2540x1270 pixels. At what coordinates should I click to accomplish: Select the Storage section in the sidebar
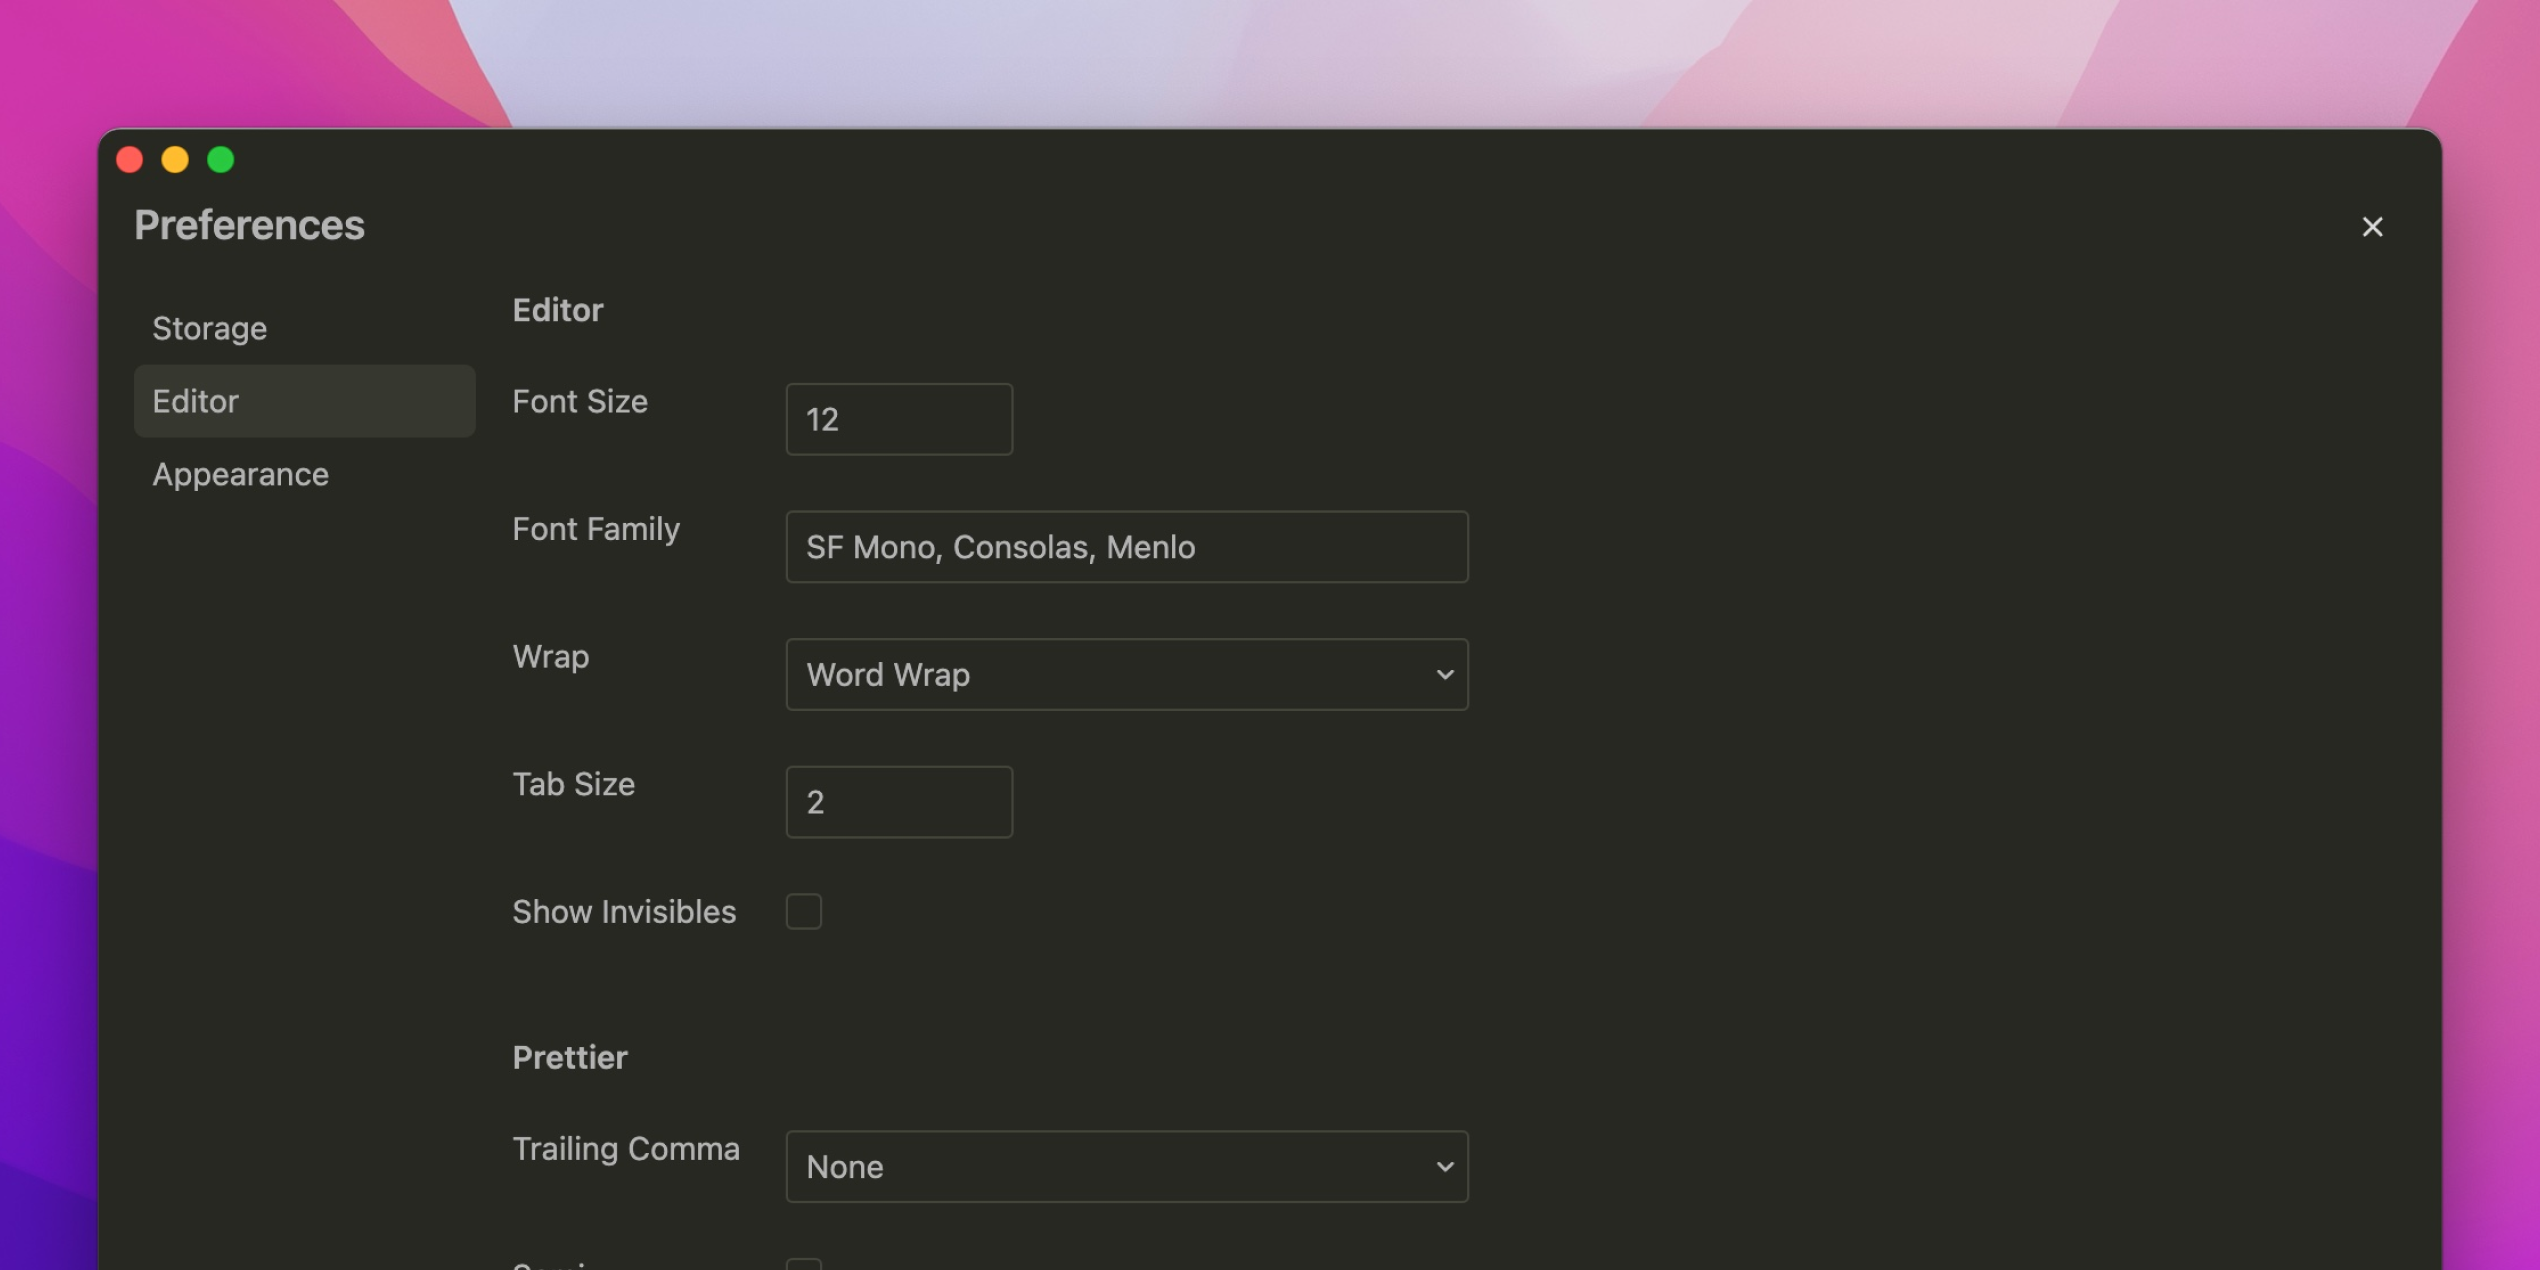coord(209,327)
